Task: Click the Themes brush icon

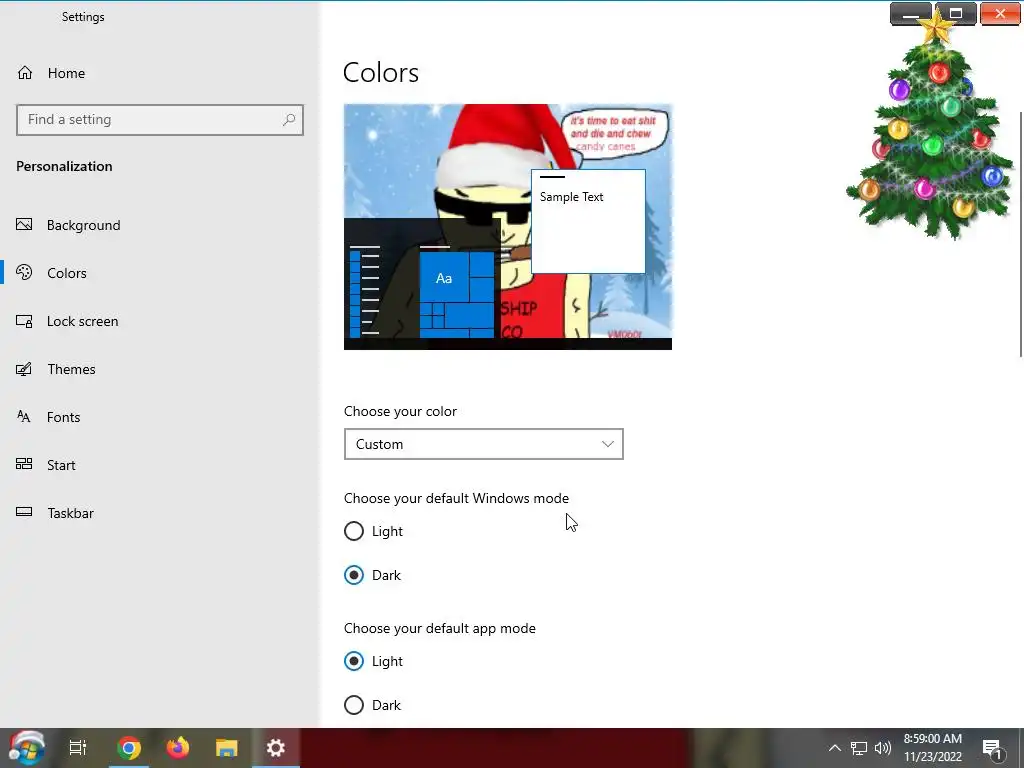Action: [x=24, y=369]
